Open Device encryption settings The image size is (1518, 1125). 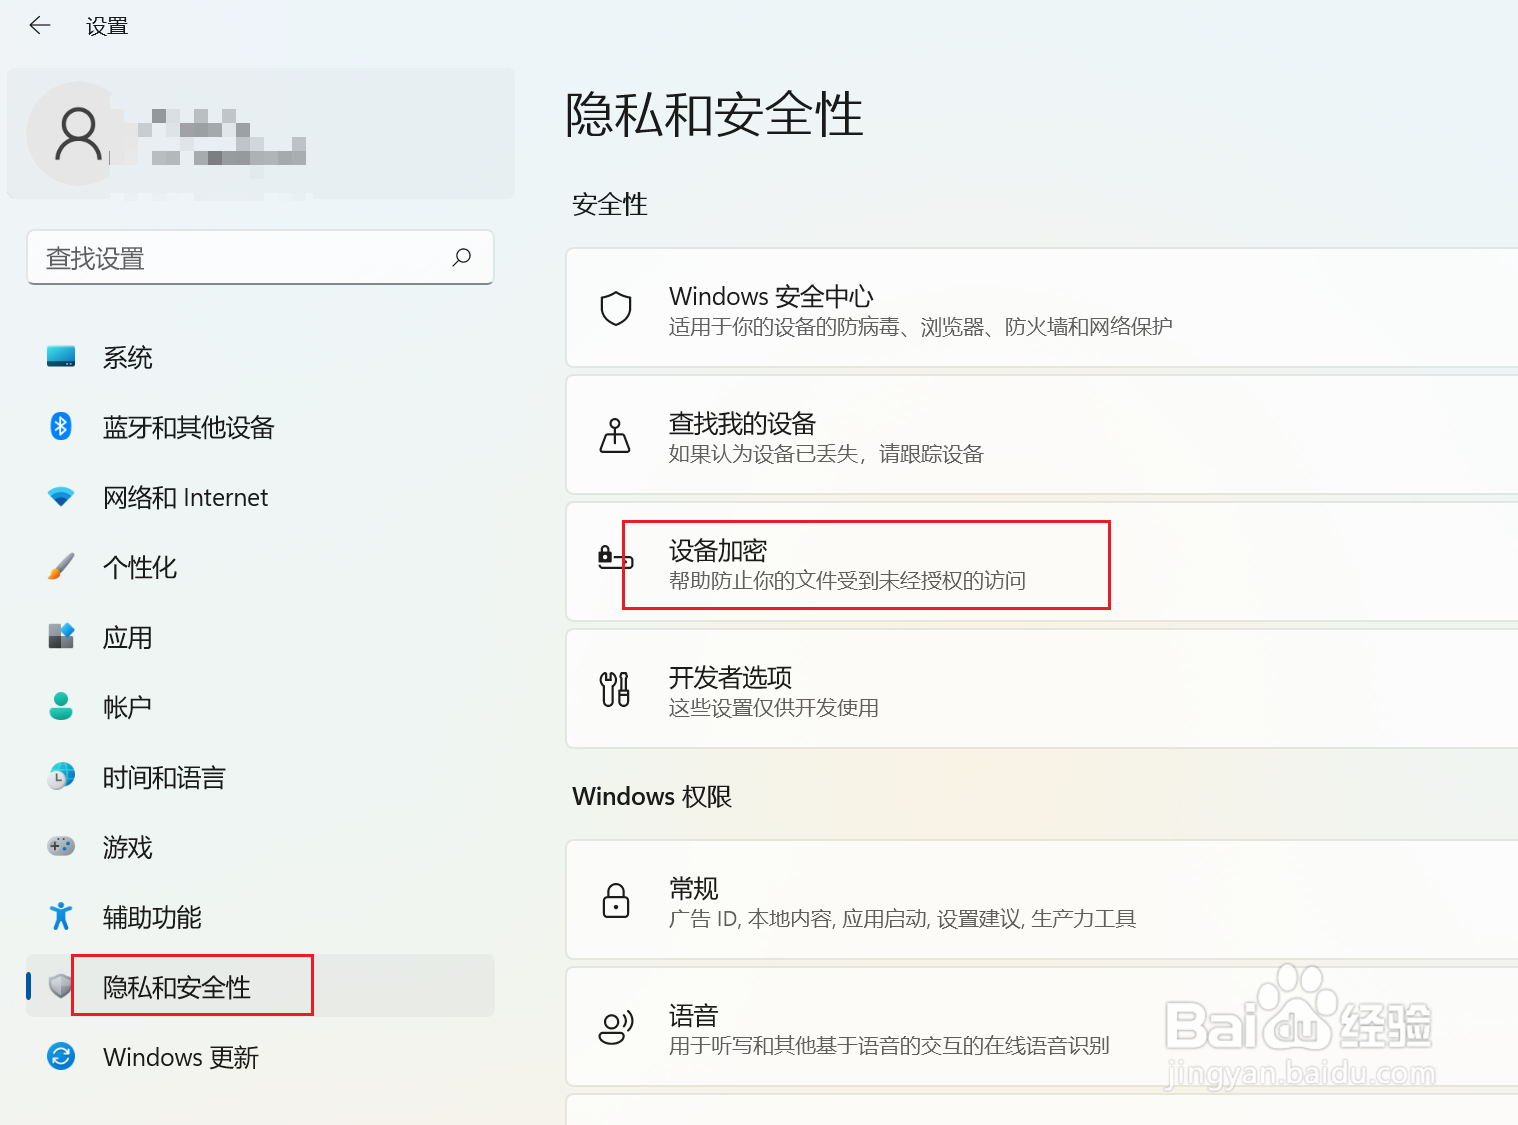tap(846, 564)
